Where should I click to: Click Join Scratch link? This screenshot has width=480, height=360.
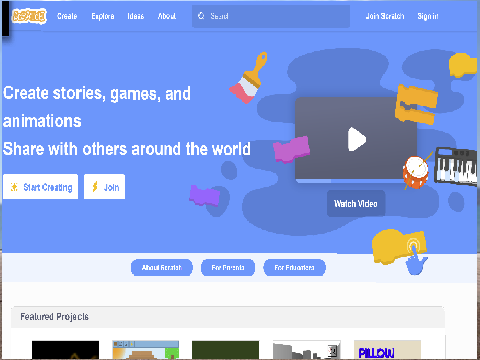(385, 16)
